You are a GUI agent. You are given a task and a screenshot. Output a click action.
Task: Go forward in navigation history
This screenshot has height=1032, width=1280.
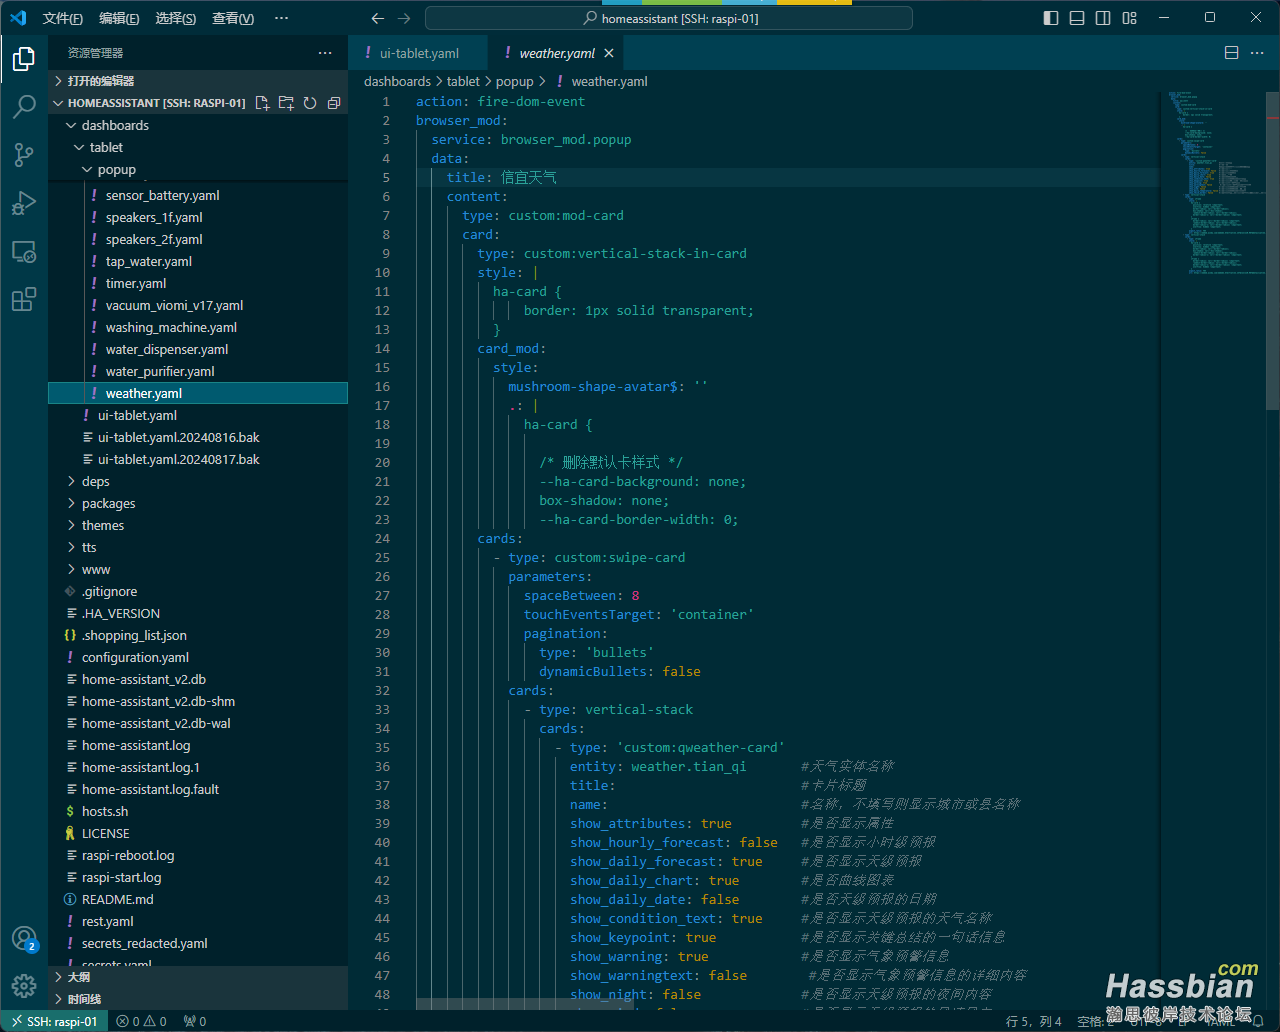point(404,18)
